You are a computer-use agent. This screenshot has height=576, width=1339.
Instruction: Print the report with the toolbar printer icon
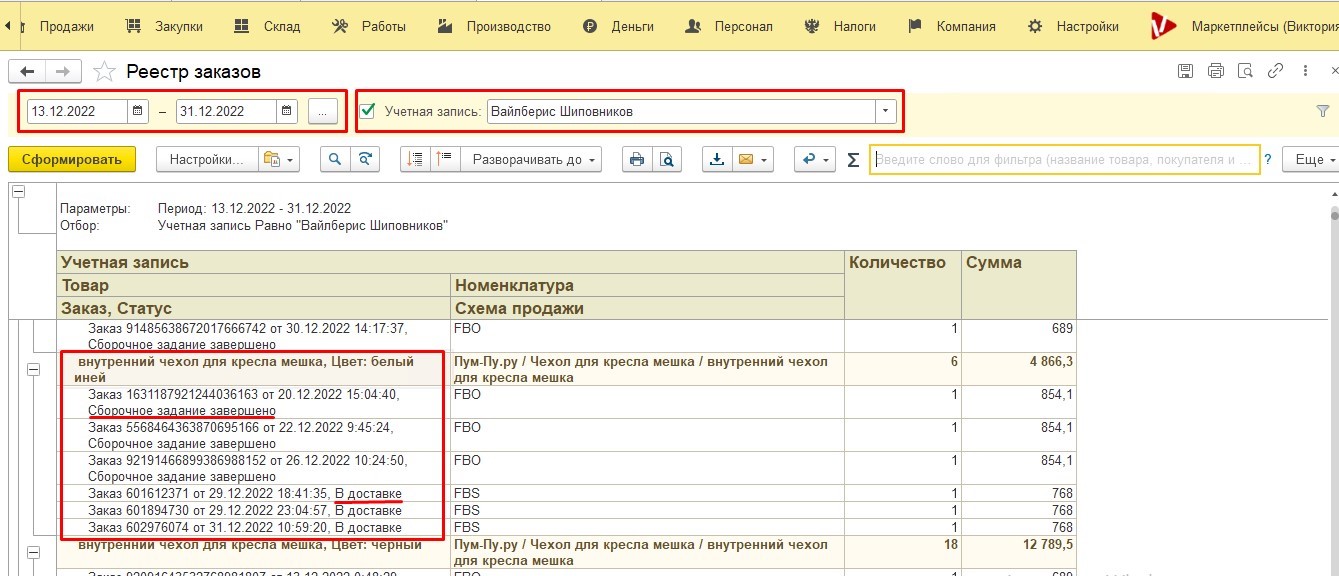pos(637,159)
